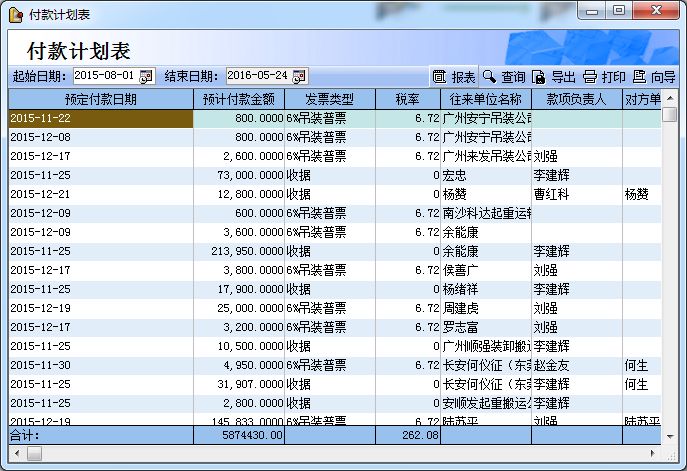Select the row dated 2015-11-22
This screenshot has height=471, width=687.
(100, 118)
